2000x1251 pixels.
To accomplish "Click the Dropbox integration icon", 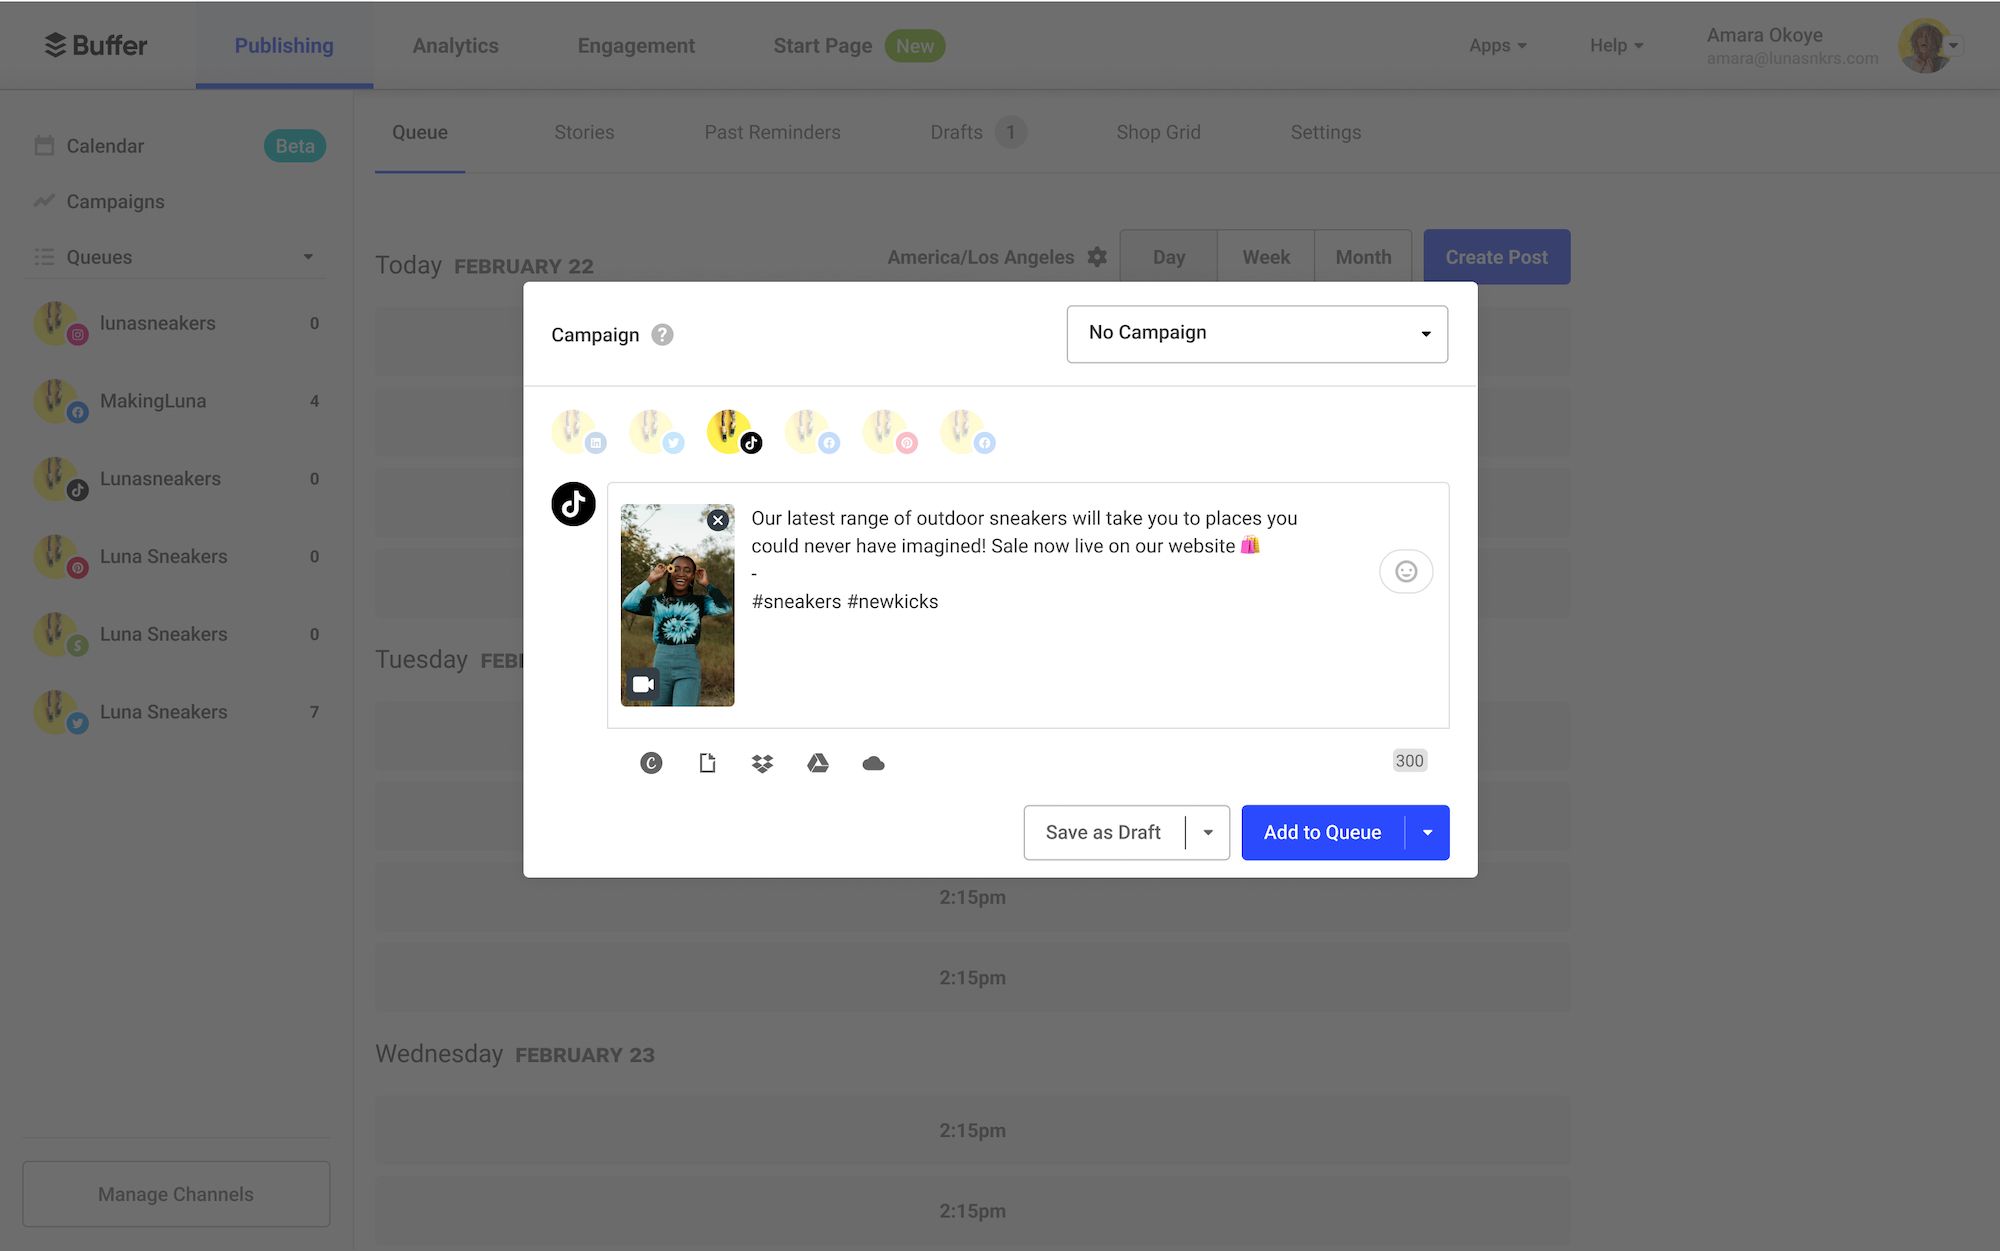I will click(x=761, y=761).
